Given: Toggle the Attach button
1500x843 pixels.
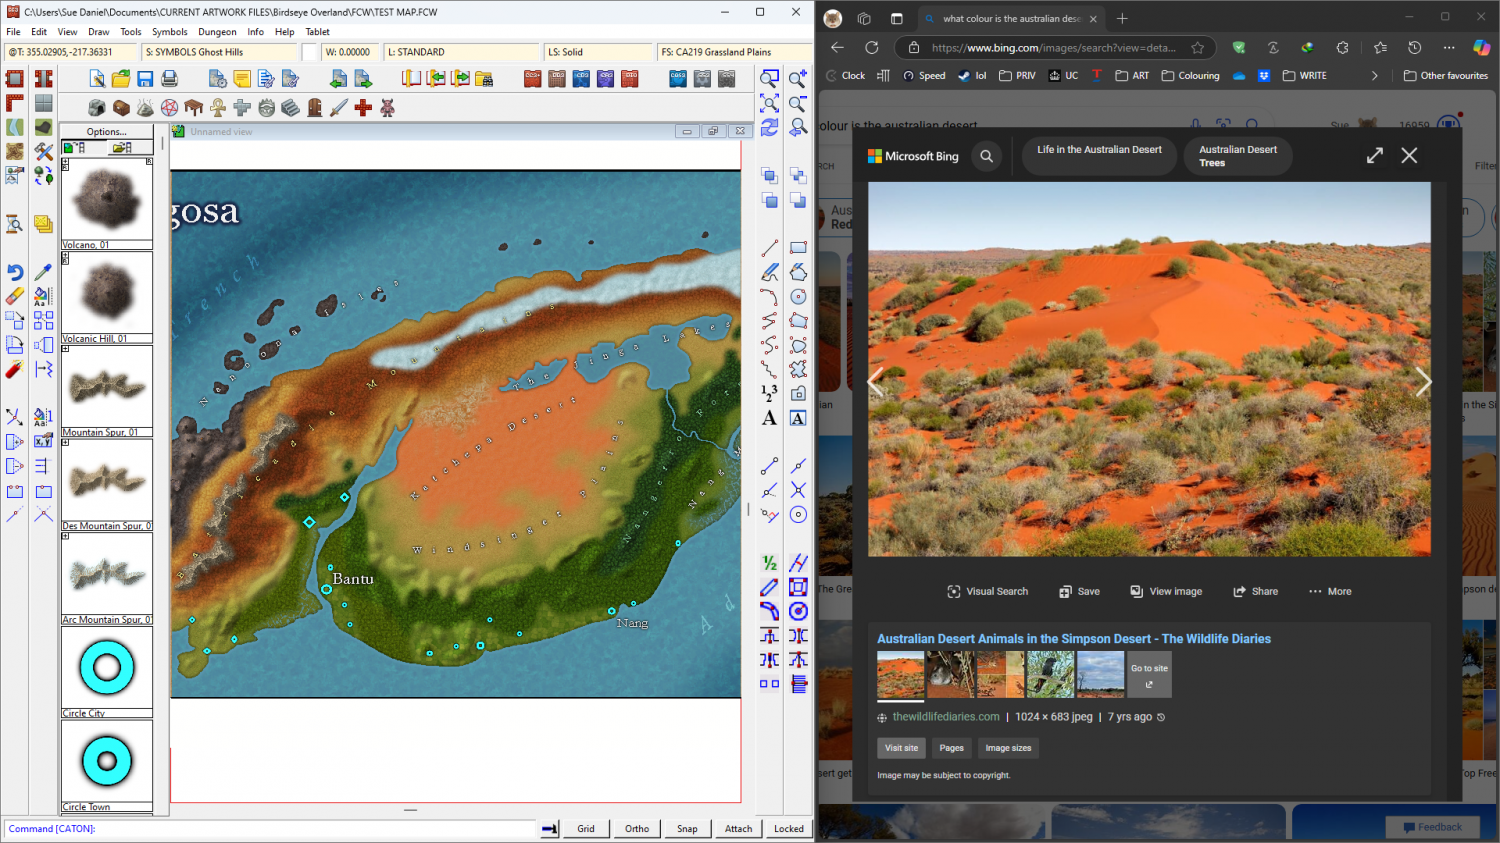Looking at the screenshot, I should (738, 828).
